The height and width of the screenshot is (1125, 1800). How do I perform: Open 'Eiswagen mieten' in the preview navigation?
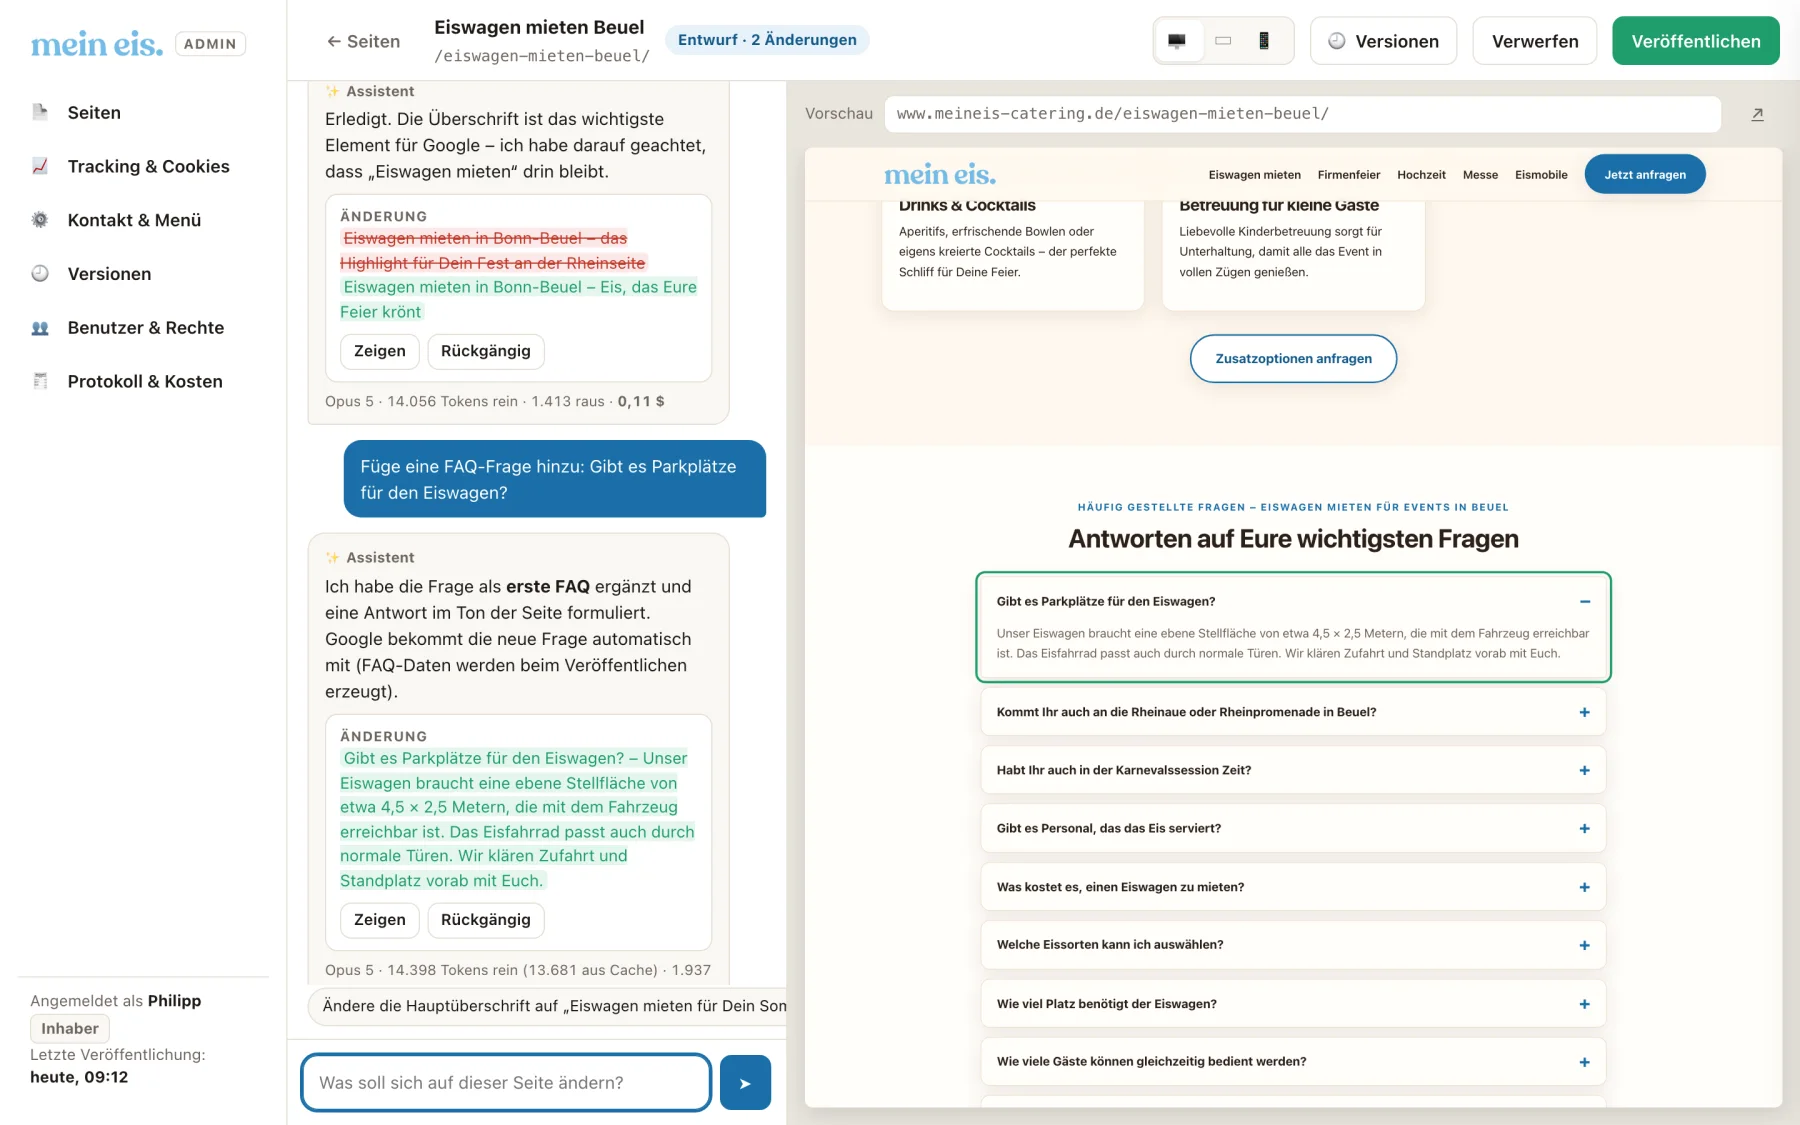coord(1255,175)
